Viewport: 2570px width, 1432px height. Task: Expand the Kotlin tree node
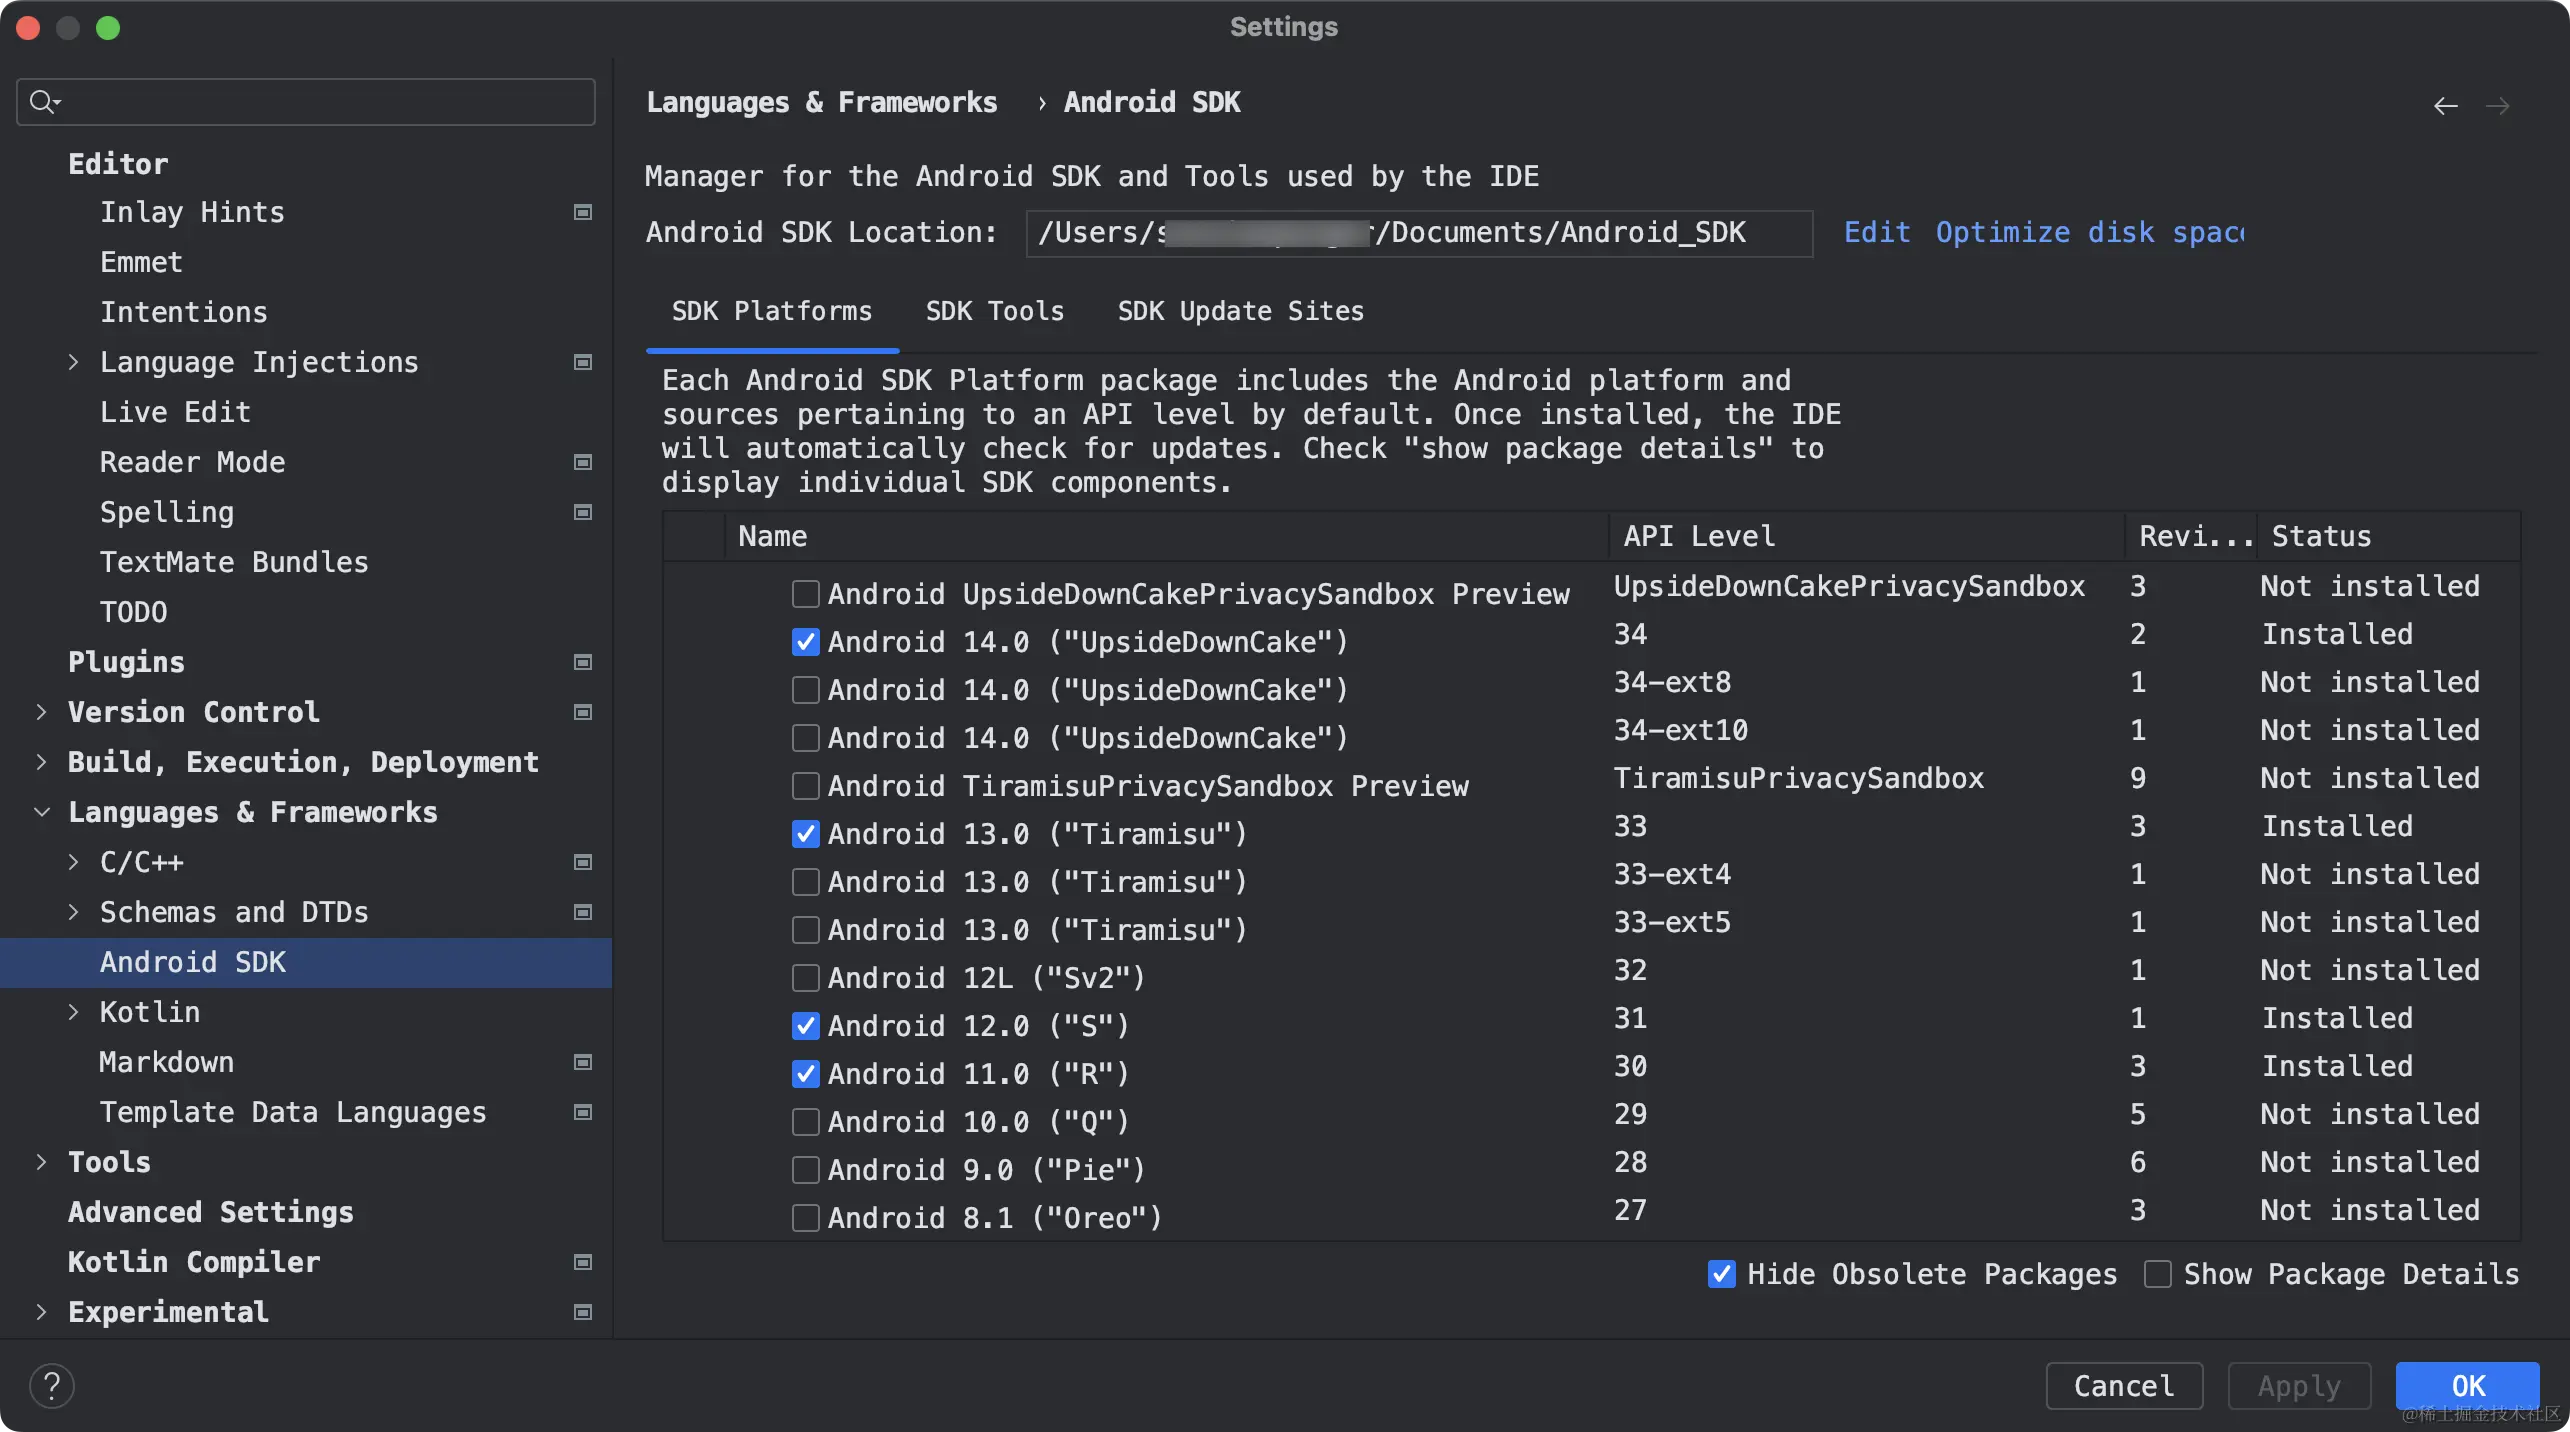(73, 1012)
